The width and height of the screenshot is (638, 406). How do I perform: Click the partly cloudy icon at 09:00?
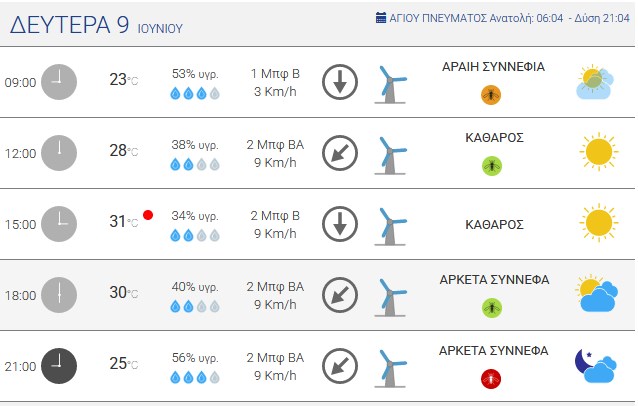[595, 82]
